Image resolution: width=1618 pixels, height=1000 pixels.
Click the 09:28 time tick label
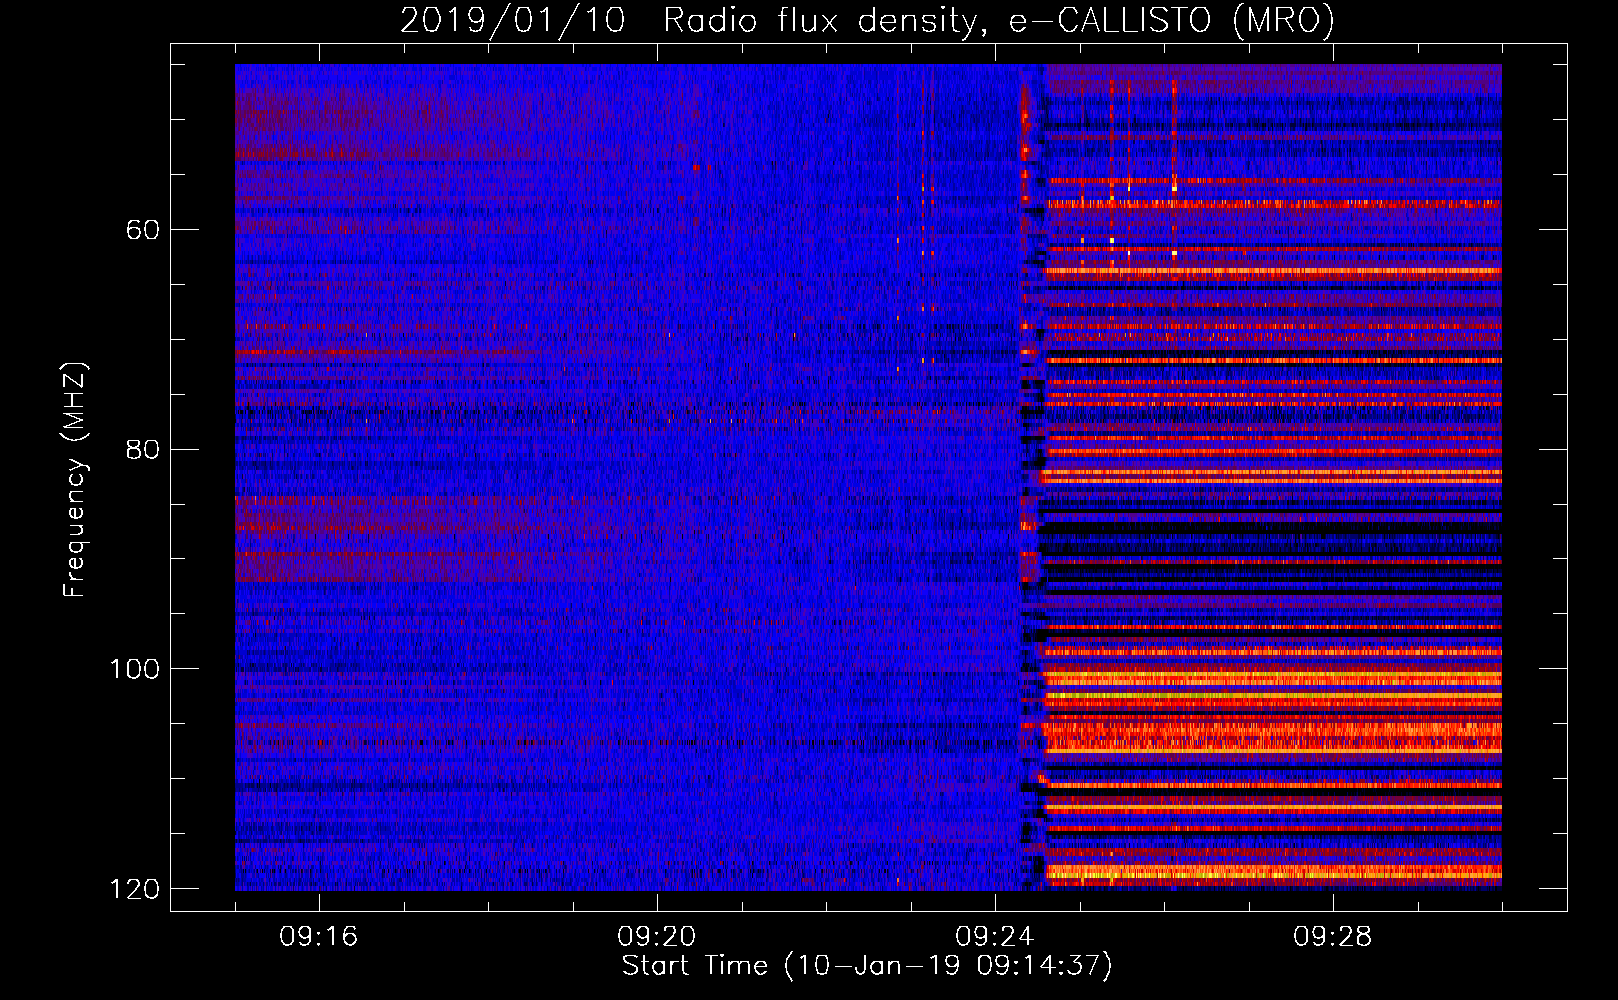point(1333,937)
